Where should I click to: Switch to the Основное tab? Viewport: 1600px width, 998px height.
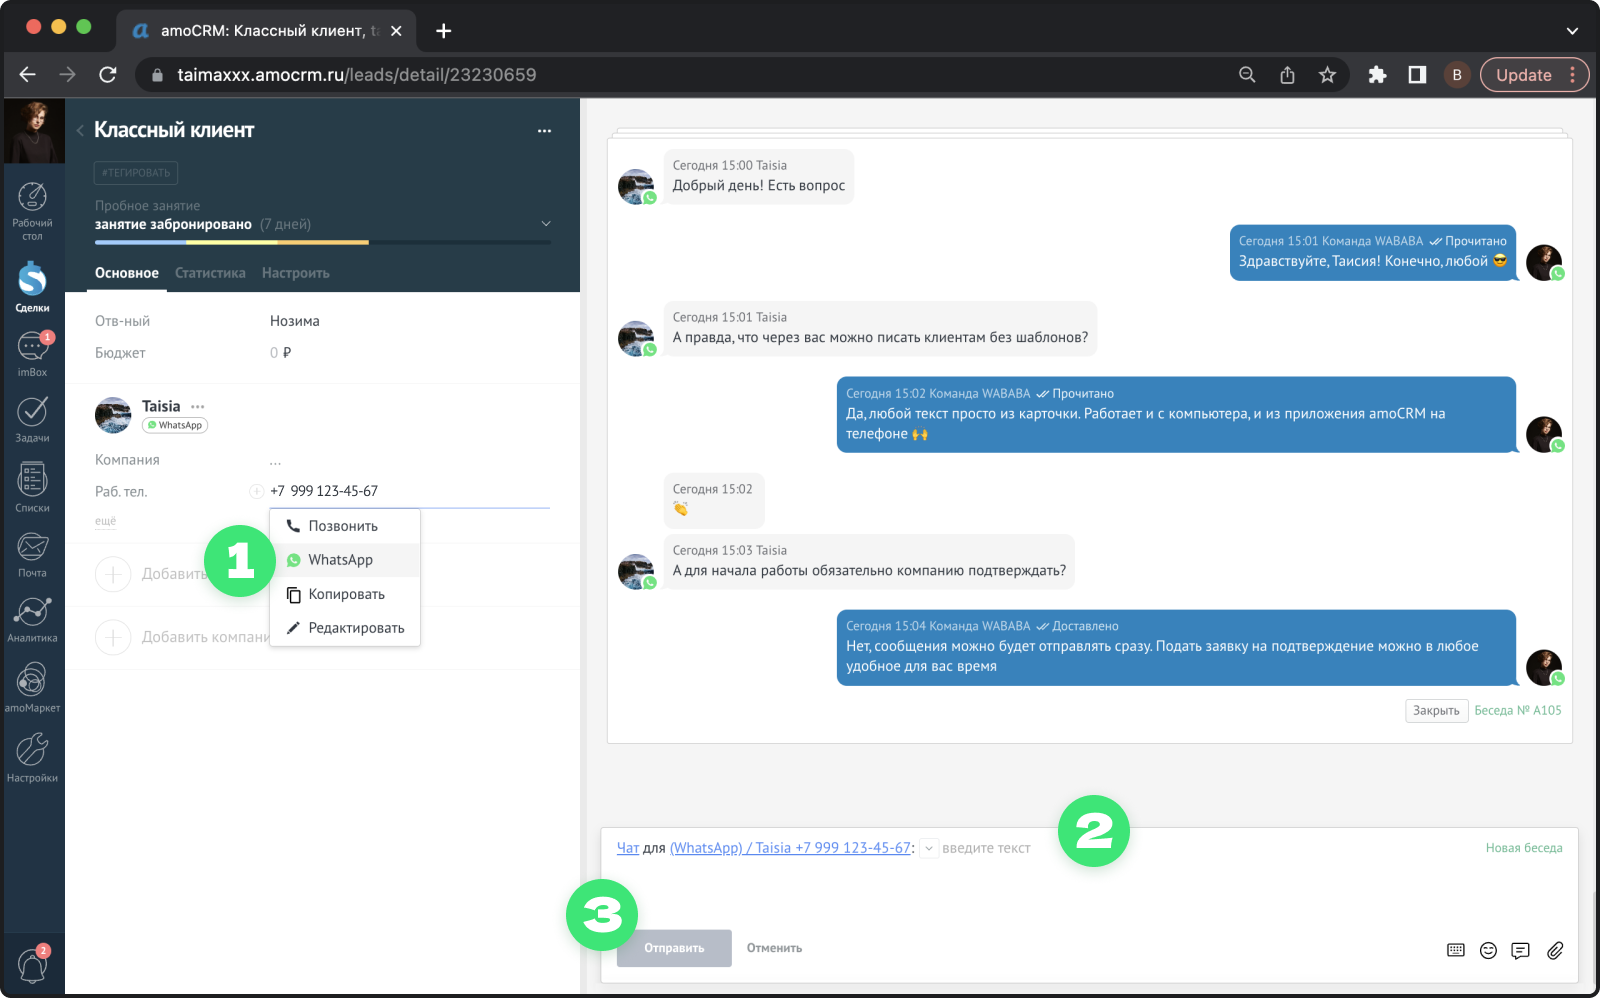point(127,273)
